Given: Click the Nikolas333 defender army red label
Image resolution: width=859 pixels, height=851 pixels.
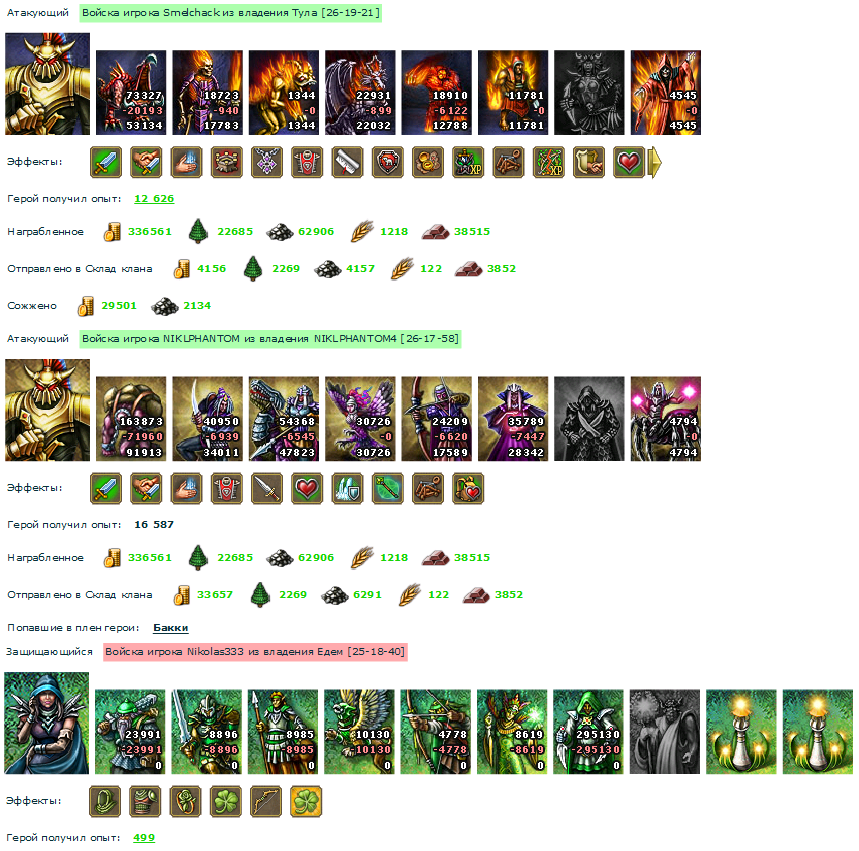Looking at the screenshot, I should (x=255, y=652).
